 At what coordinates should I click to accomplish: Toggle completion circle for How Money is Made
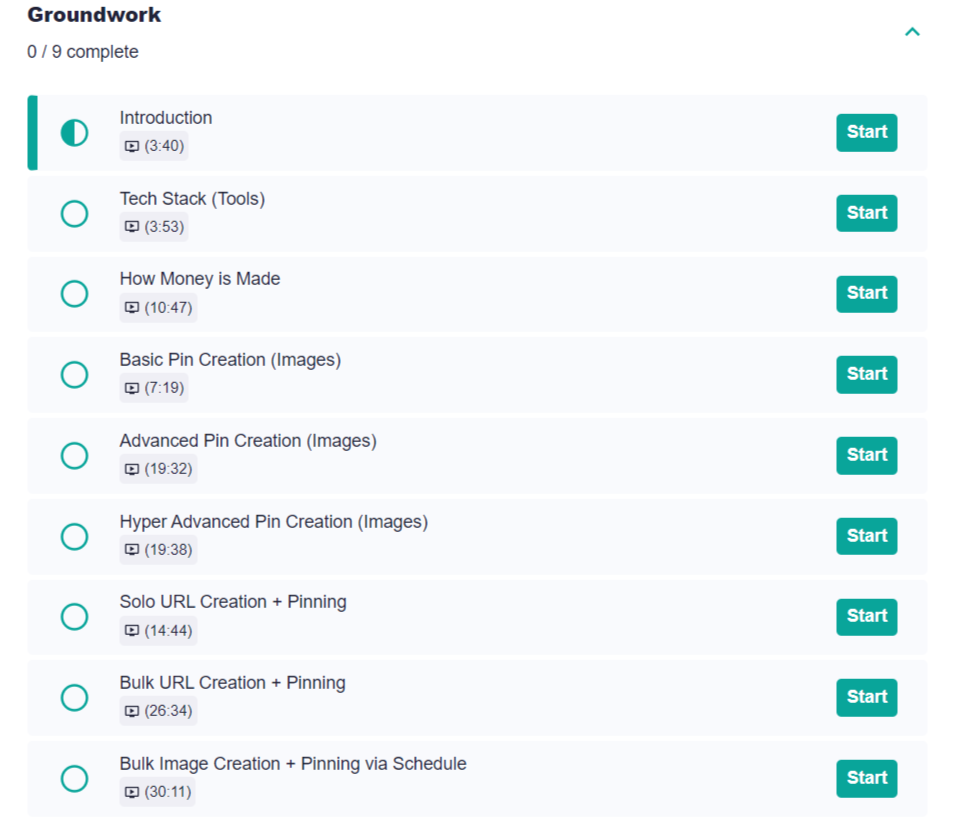(75, 294)
